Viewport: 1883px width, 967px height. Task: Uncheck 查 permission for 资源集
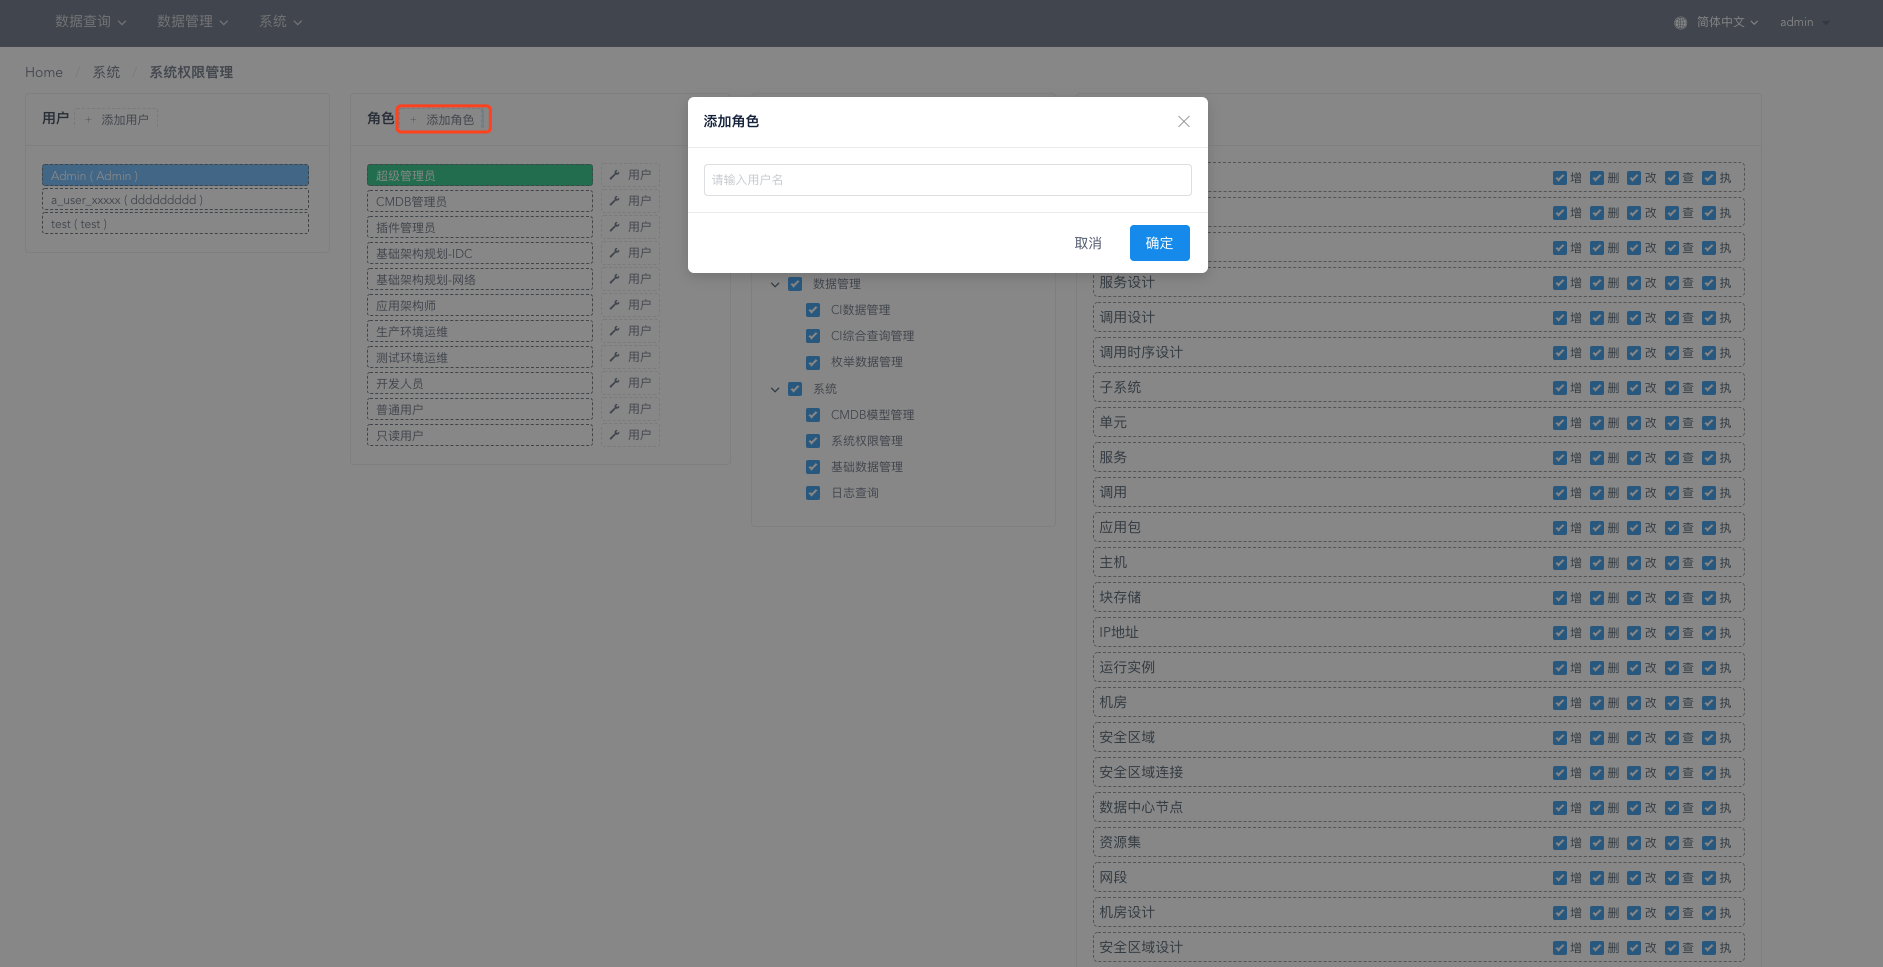[1672, 843]
